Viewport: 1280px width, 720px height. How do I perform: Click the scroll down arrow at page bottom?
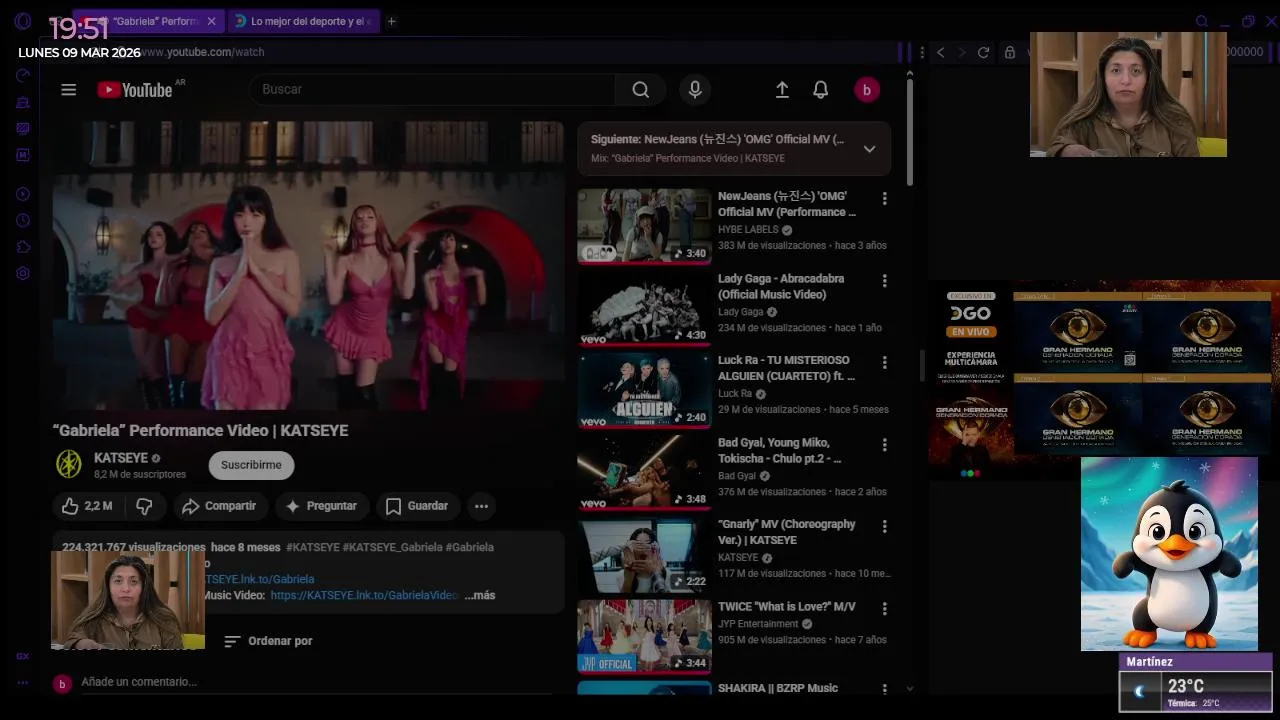(x=909, y=688)
